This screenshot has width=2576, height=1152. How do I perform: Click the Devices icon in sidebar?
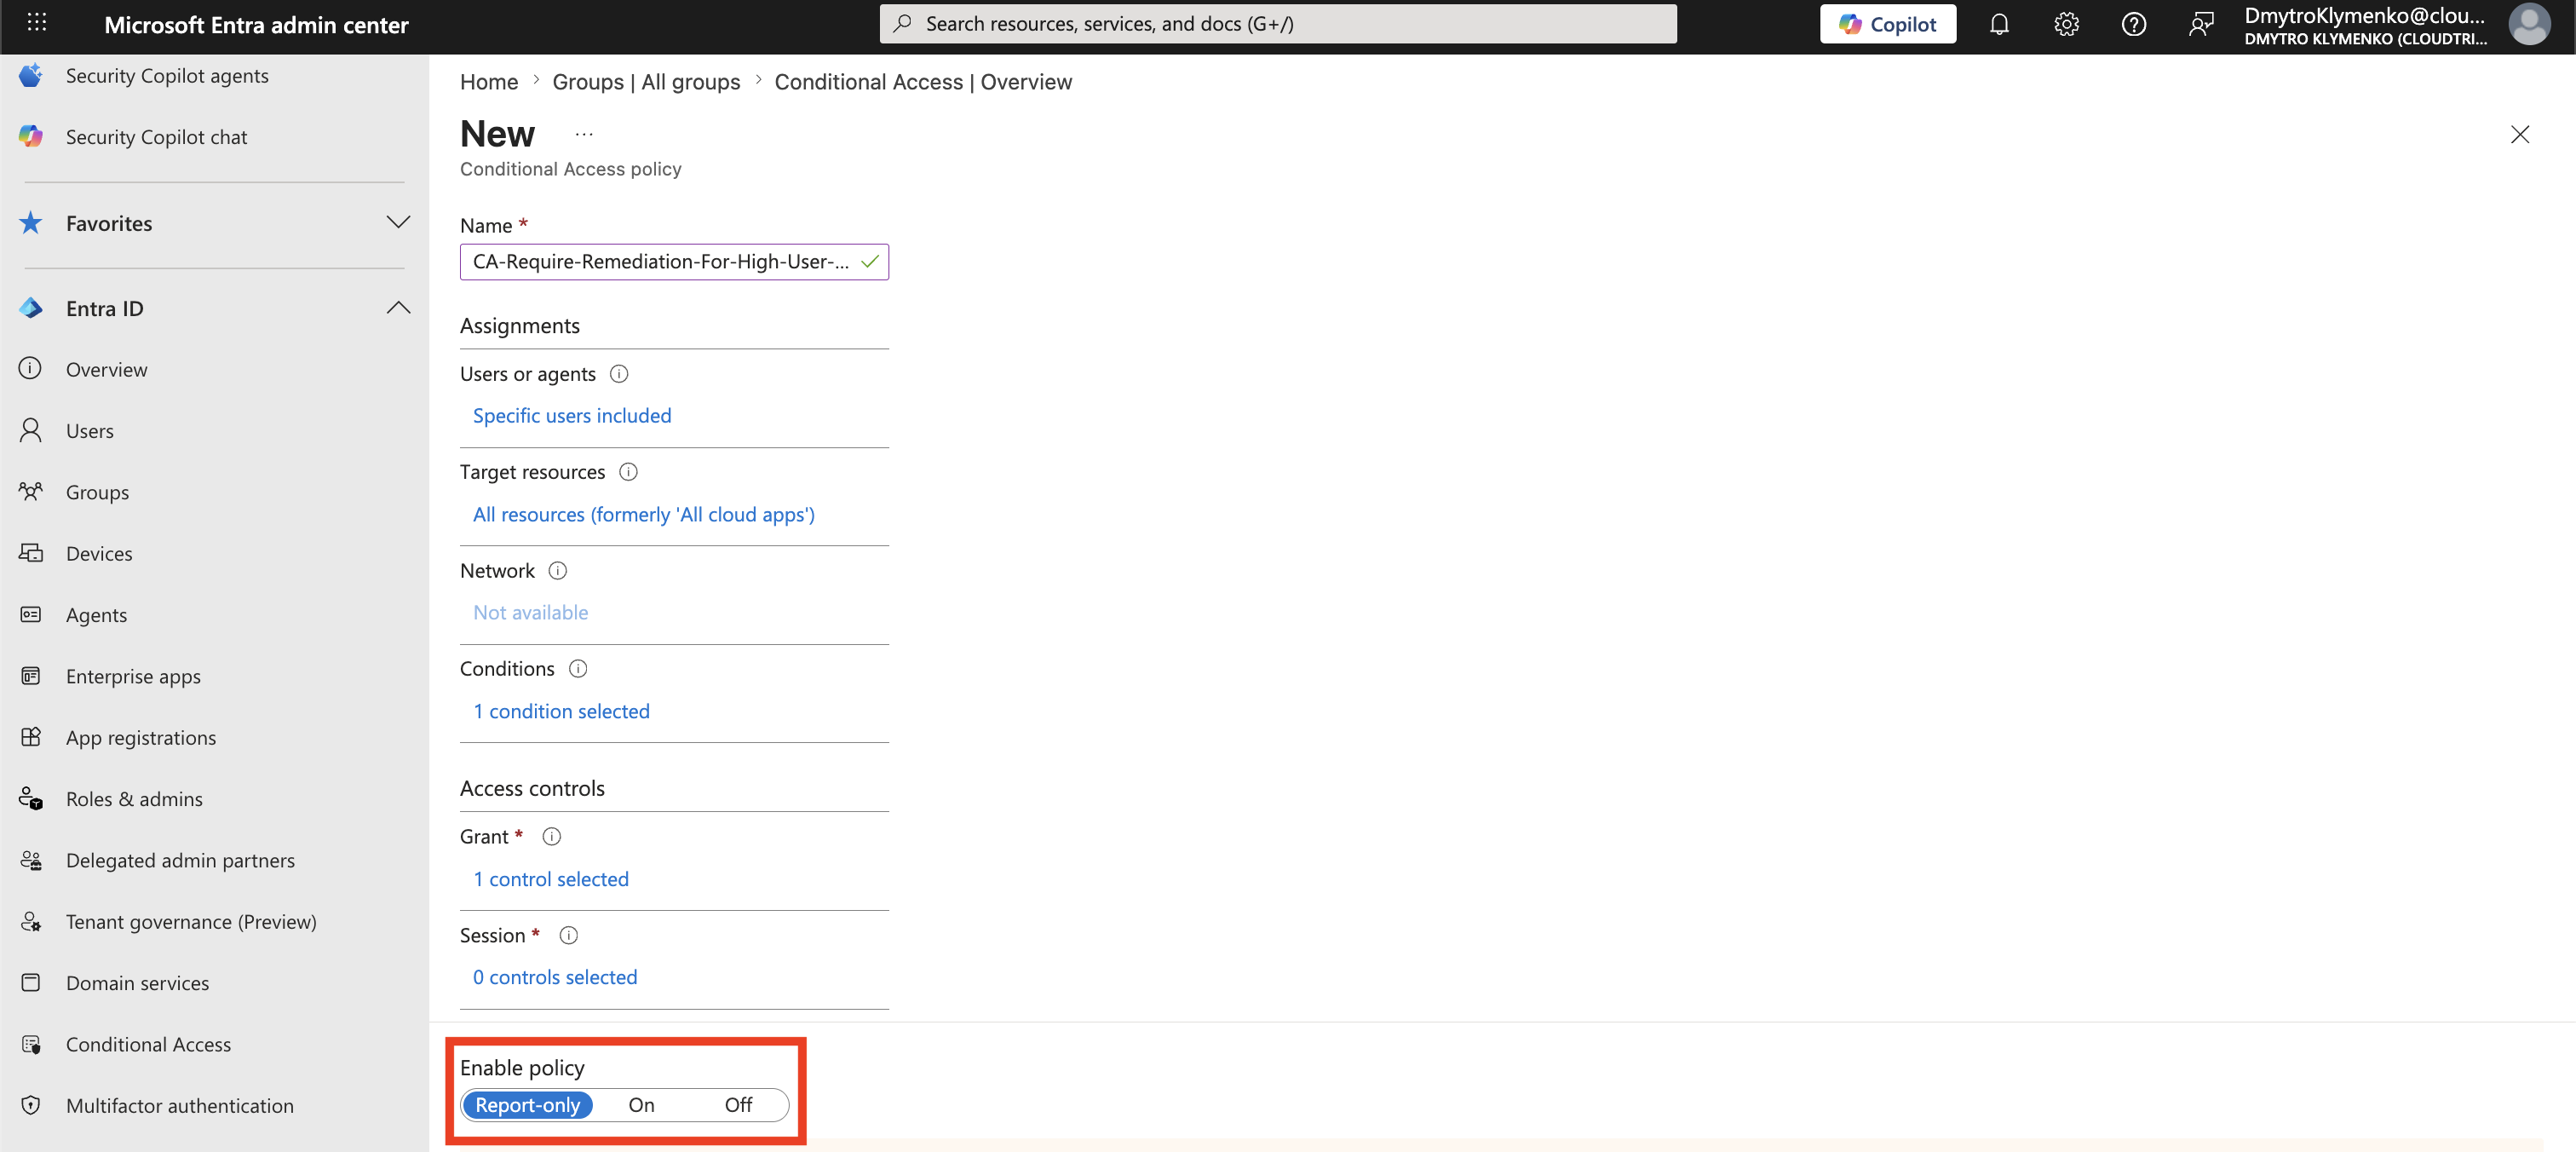point(31,553)
